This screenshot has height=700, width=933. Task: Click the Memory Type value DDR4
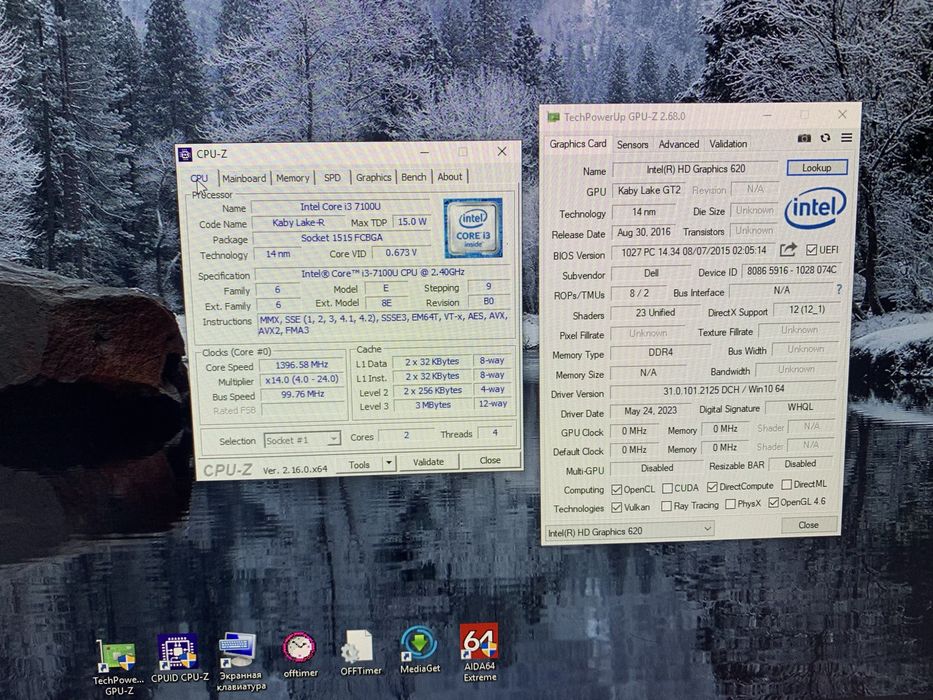tap(660, 352)
